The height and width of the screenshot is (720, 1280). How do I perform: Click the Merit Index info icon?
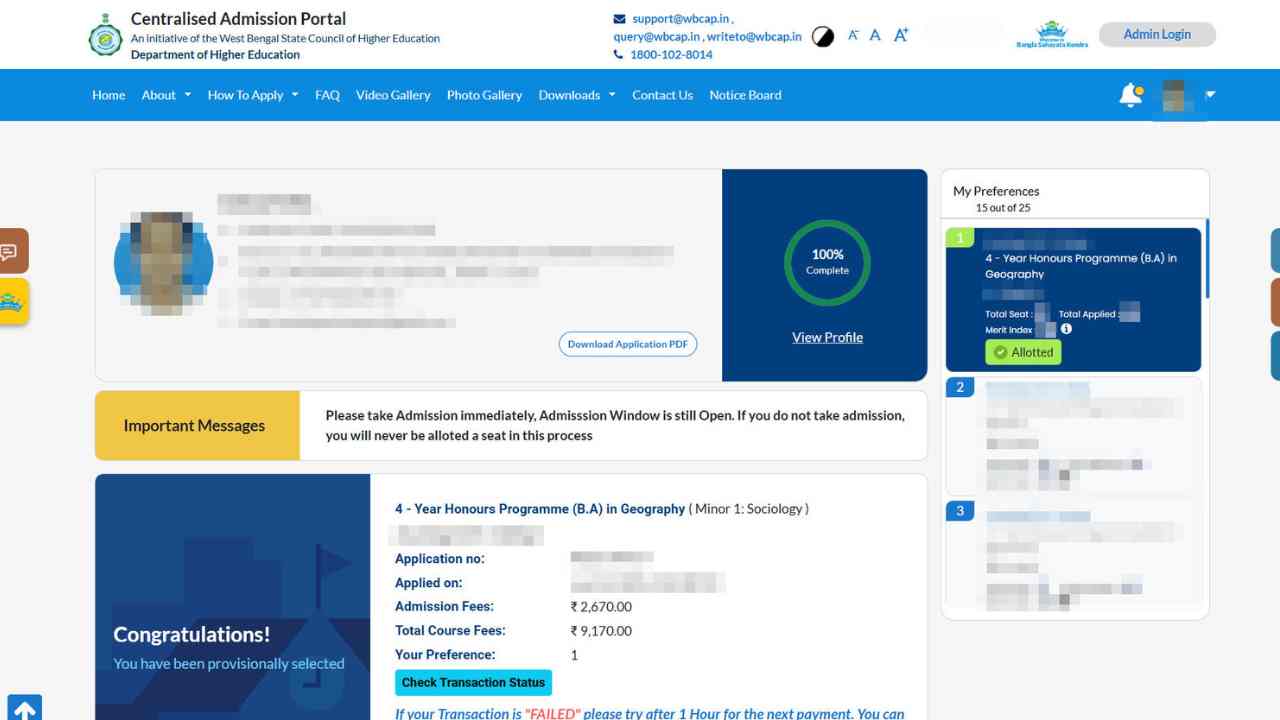[1066, 329]
